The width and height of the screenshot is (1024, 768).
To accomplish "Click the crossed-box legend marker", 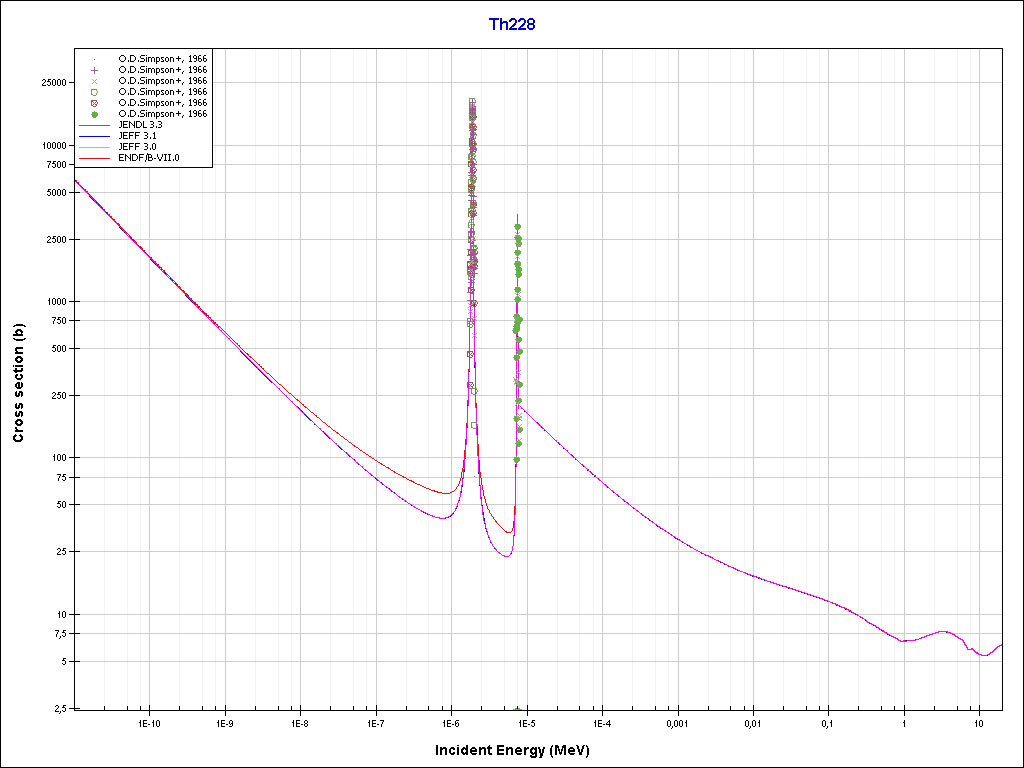I will point(94,103).
